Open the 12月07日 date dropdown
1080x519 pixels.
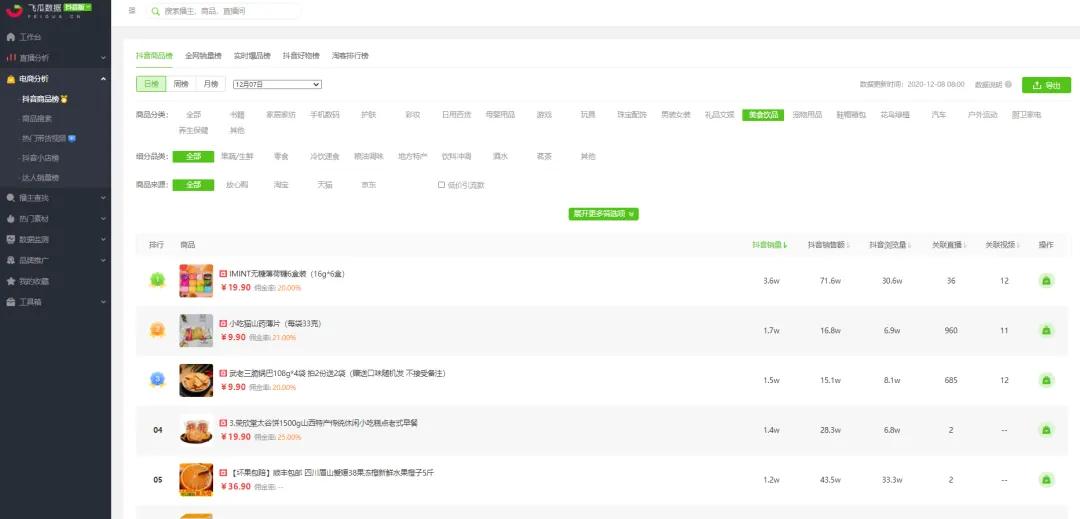(x=278, y=84)
